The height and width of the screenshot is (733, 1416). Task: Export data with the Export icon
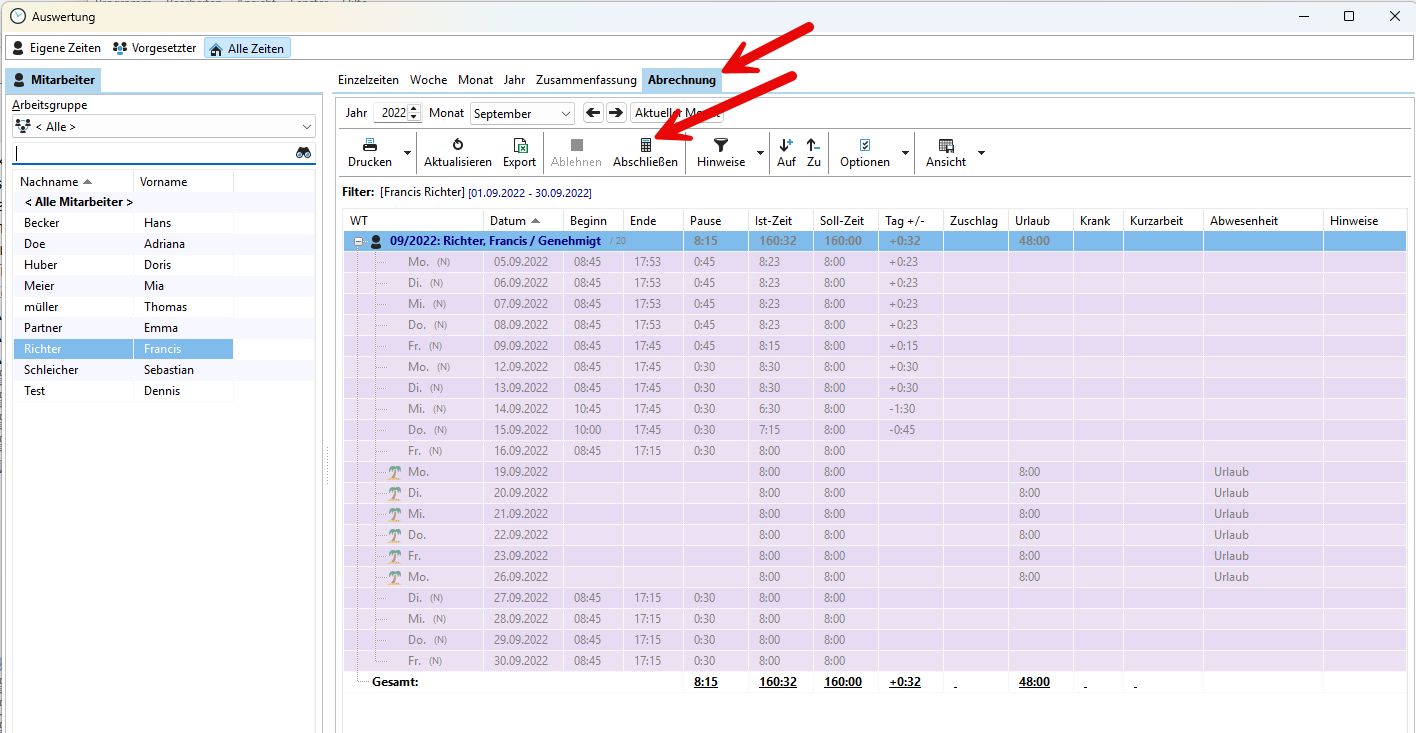point(519,146)
